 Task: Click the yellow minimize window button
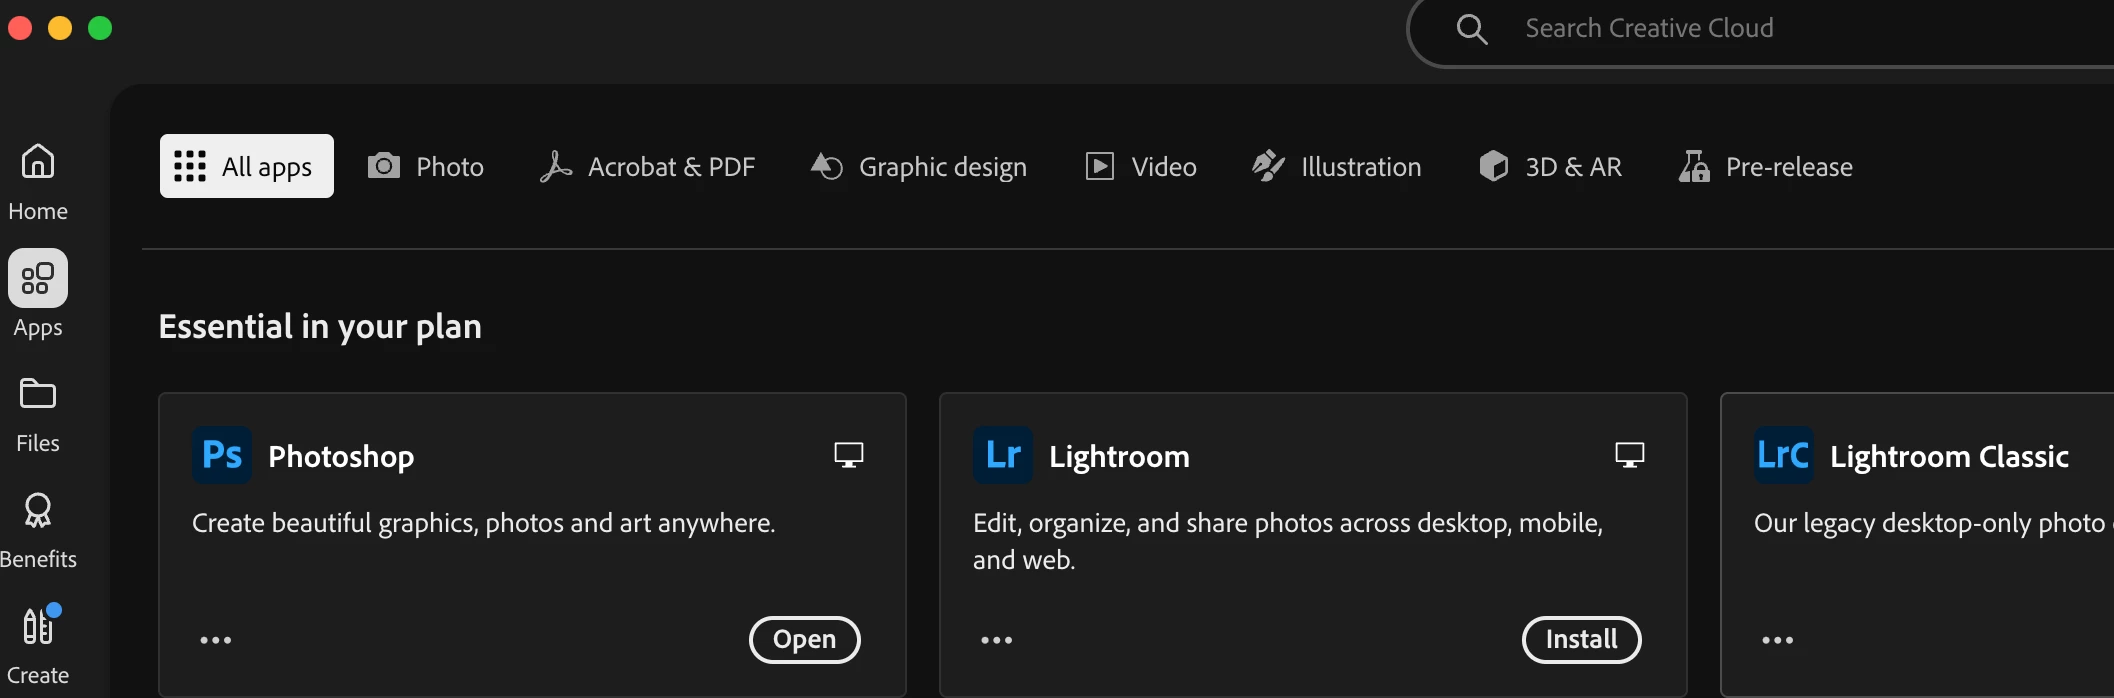tap(60, 28)
